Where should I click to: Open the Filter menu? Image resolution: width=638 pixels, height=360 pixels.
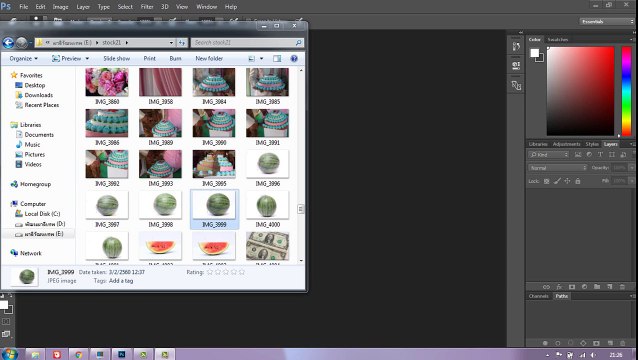tap(147, 7)
